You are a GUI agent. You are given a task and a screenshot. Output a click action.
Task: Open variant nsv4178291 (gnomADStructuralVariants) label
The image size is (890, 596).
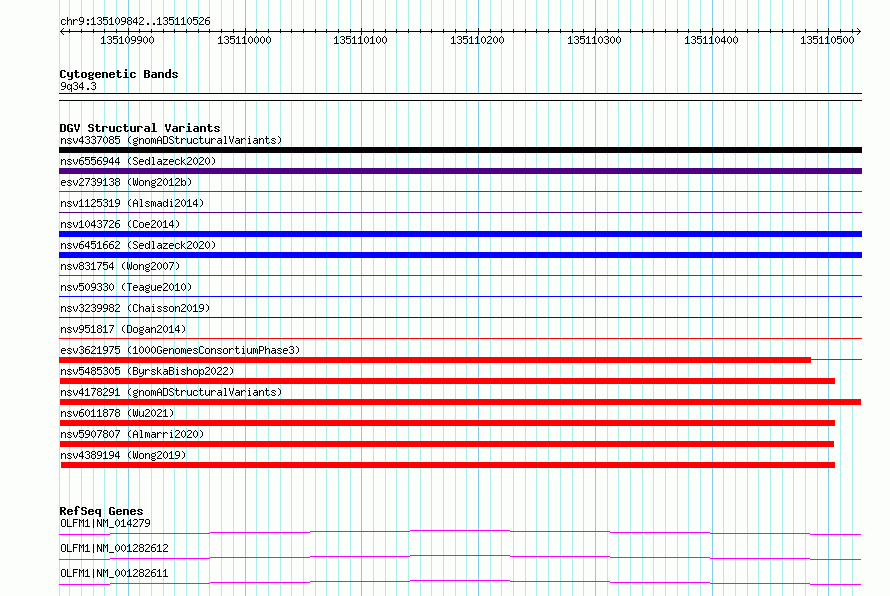tap(171, 392)
